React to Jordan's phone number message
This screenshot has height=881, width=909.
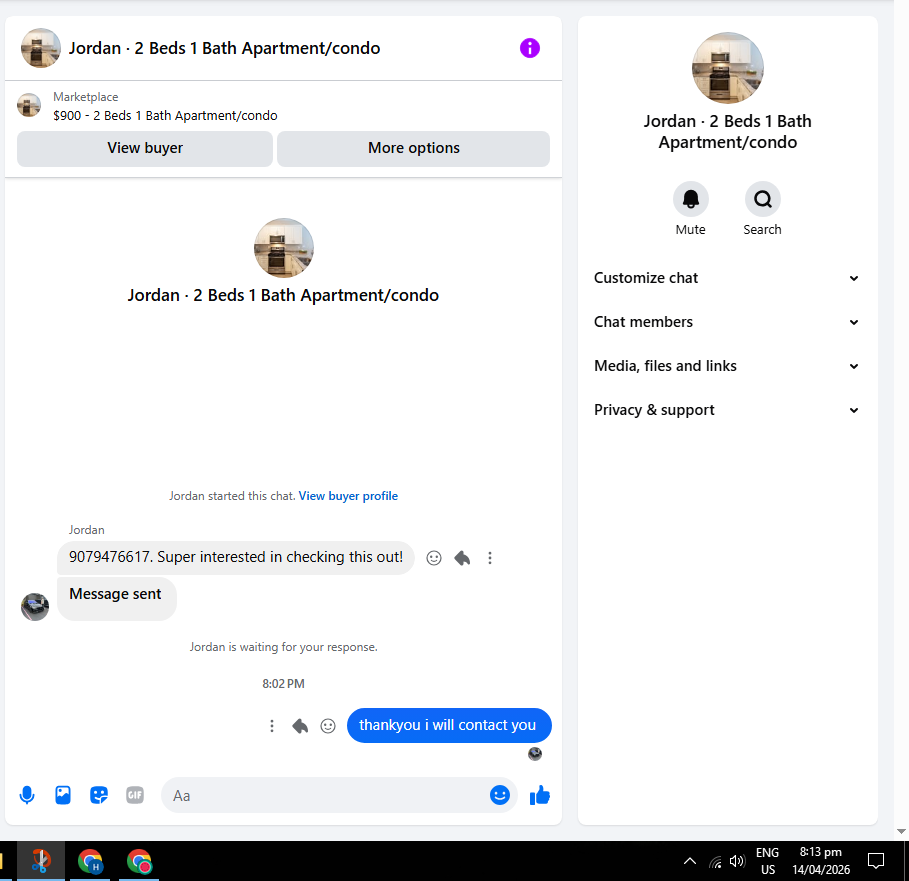(434, 558)
